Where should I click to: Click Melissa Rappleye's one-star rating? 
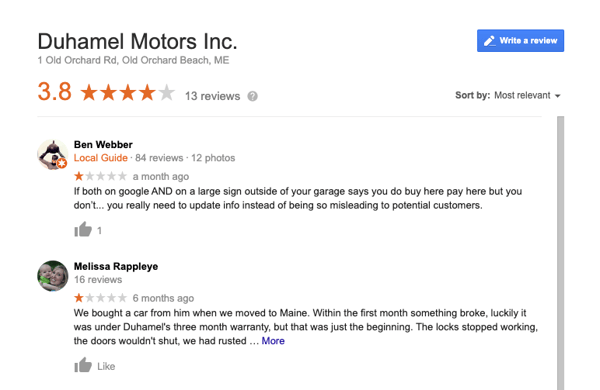100,298
